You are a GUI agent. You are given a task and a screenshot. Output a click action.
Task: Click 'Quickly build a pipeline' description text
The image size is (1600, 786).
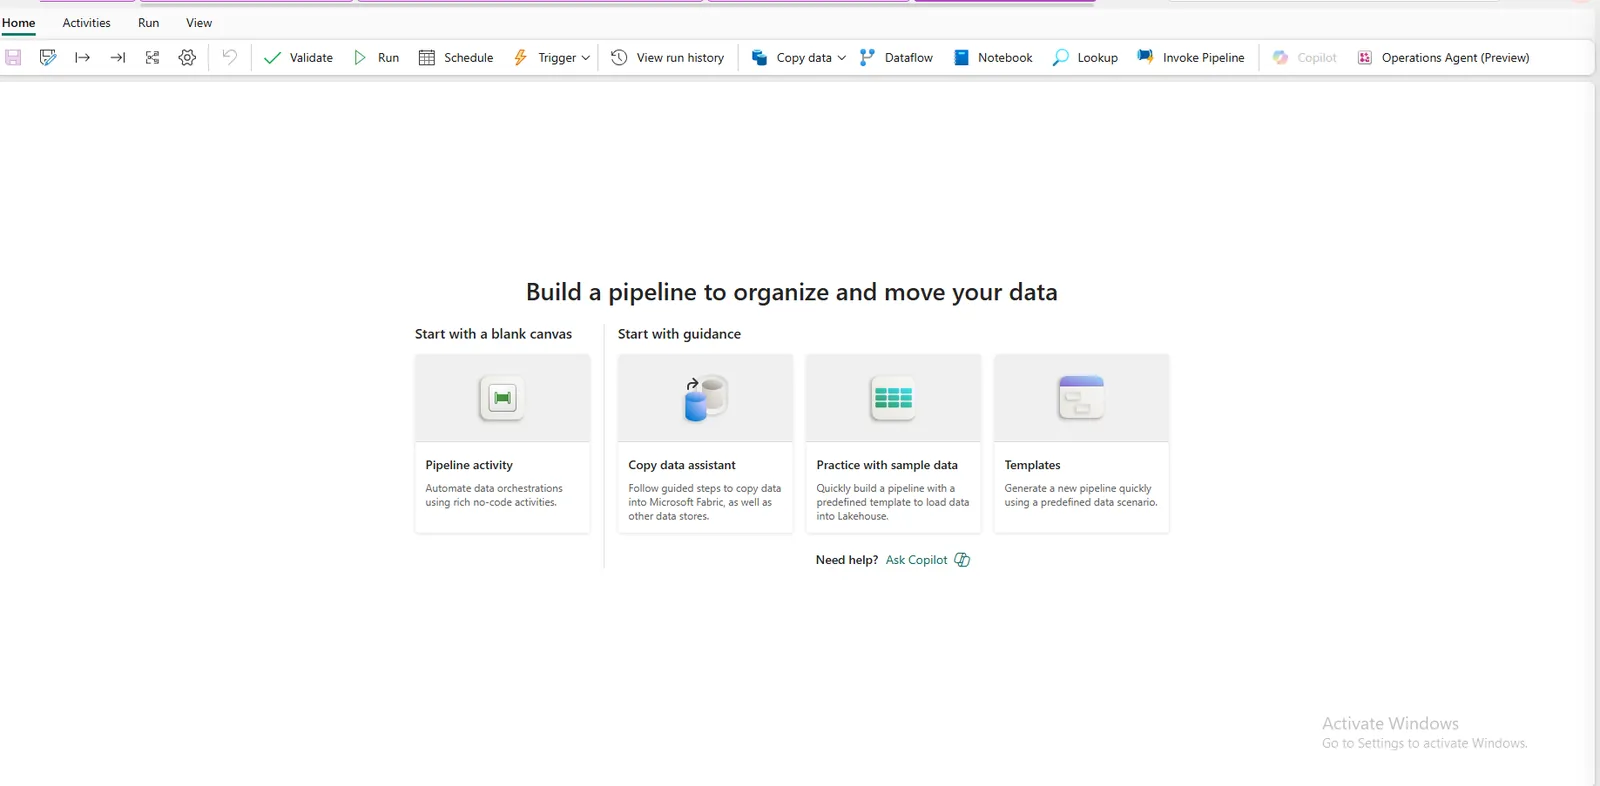pyautogui.click(x=892, y=502)
